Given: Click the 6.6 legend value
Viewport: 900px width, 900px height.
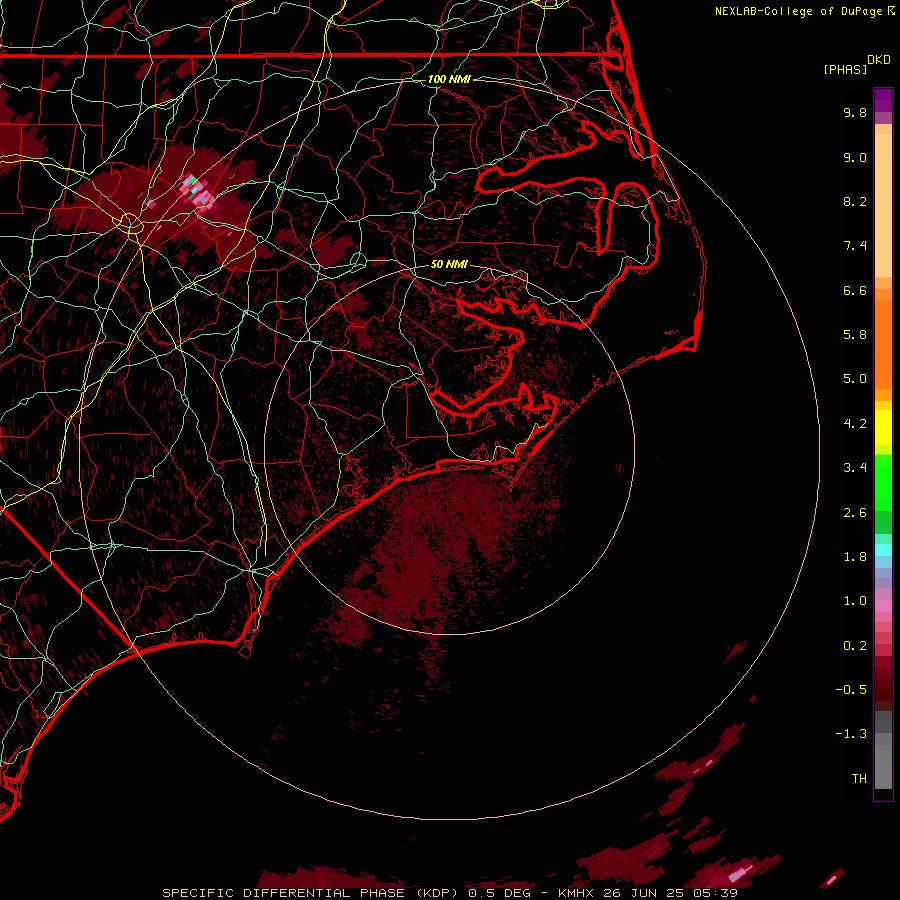Looking at the screenshot, I should click(x=855, y=290).
